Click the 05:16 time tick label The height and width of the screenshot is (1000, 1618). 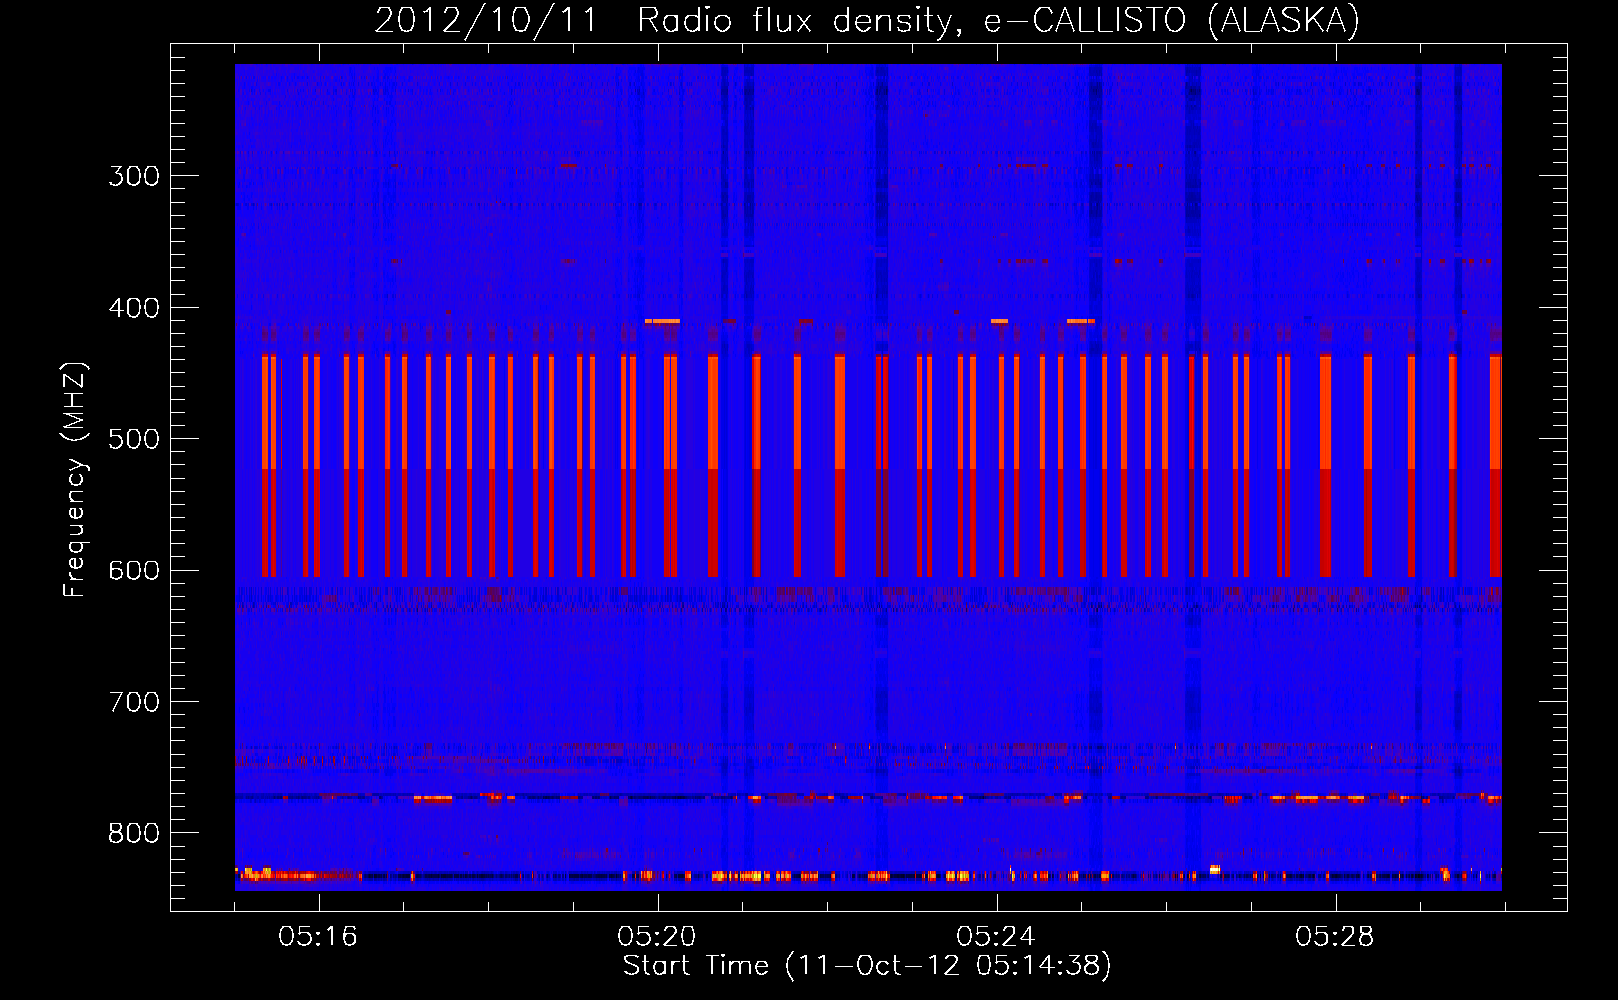[318, 936]
